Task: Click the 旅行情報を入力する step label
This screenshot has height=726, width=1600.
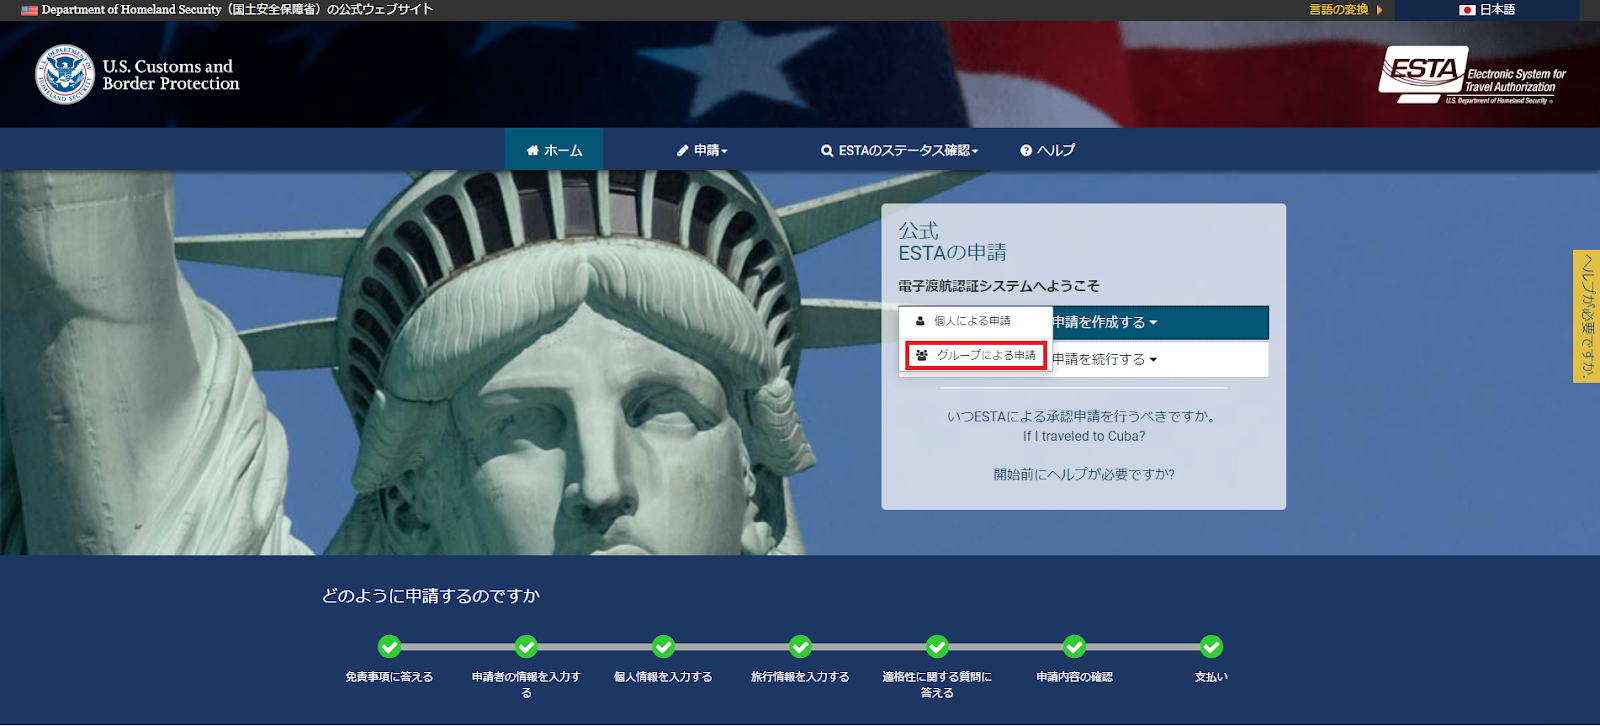Action: tap(800, 677)
